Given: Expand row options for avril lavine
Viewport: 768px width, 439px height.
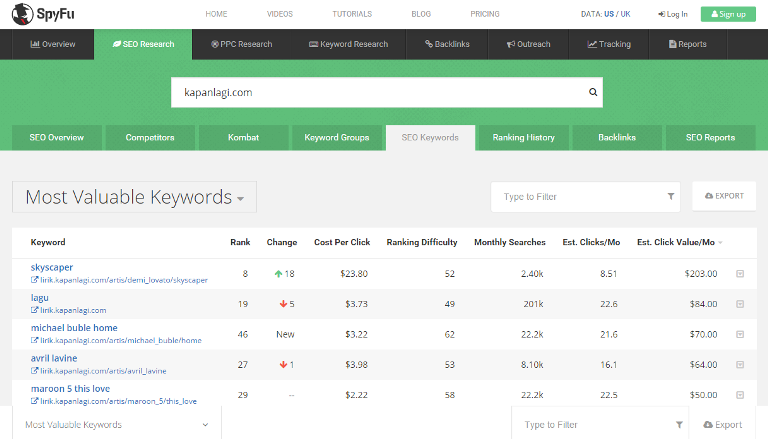Looking at the screenshot, I should coord(740,365).
